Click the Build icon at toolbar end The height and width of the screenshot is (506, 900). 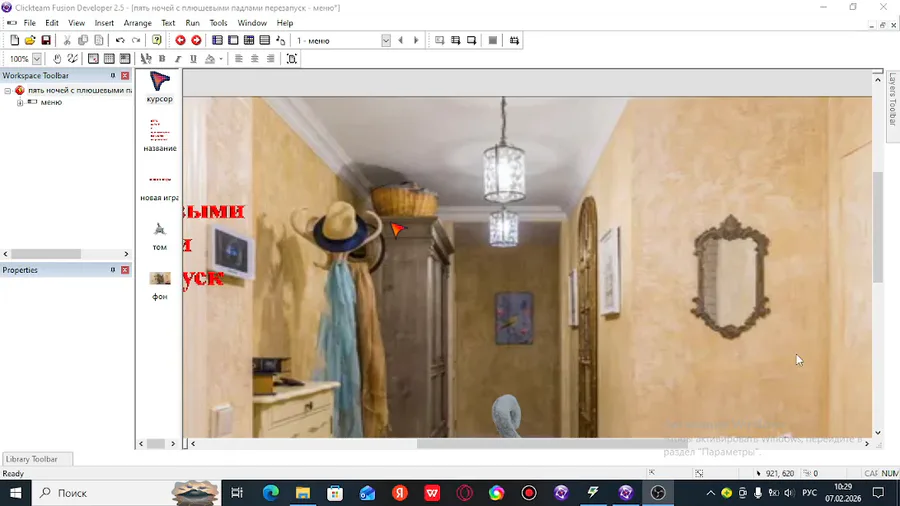[514, 40]
